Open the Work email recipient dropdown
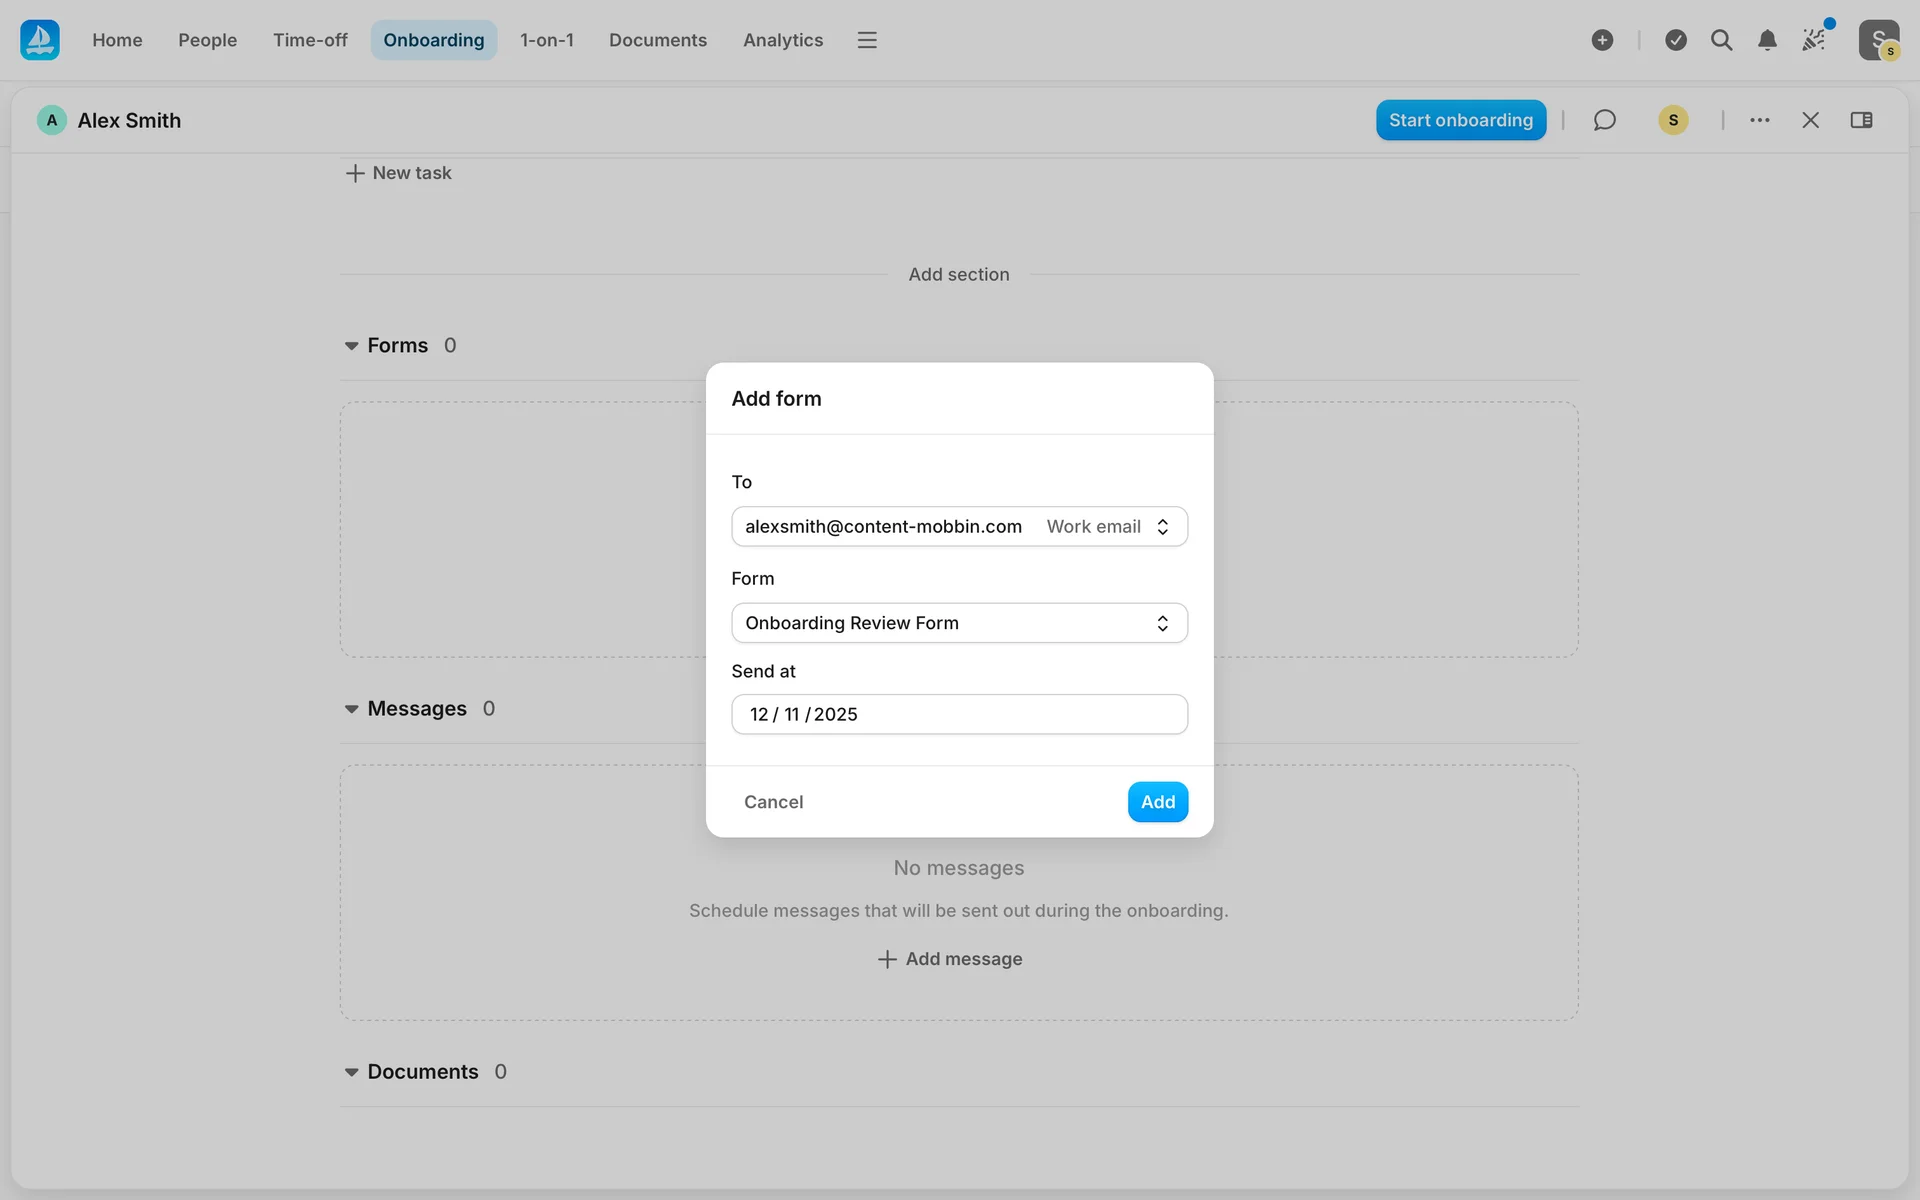Screen dimensions: 1920x1200 coord(1107,527)
